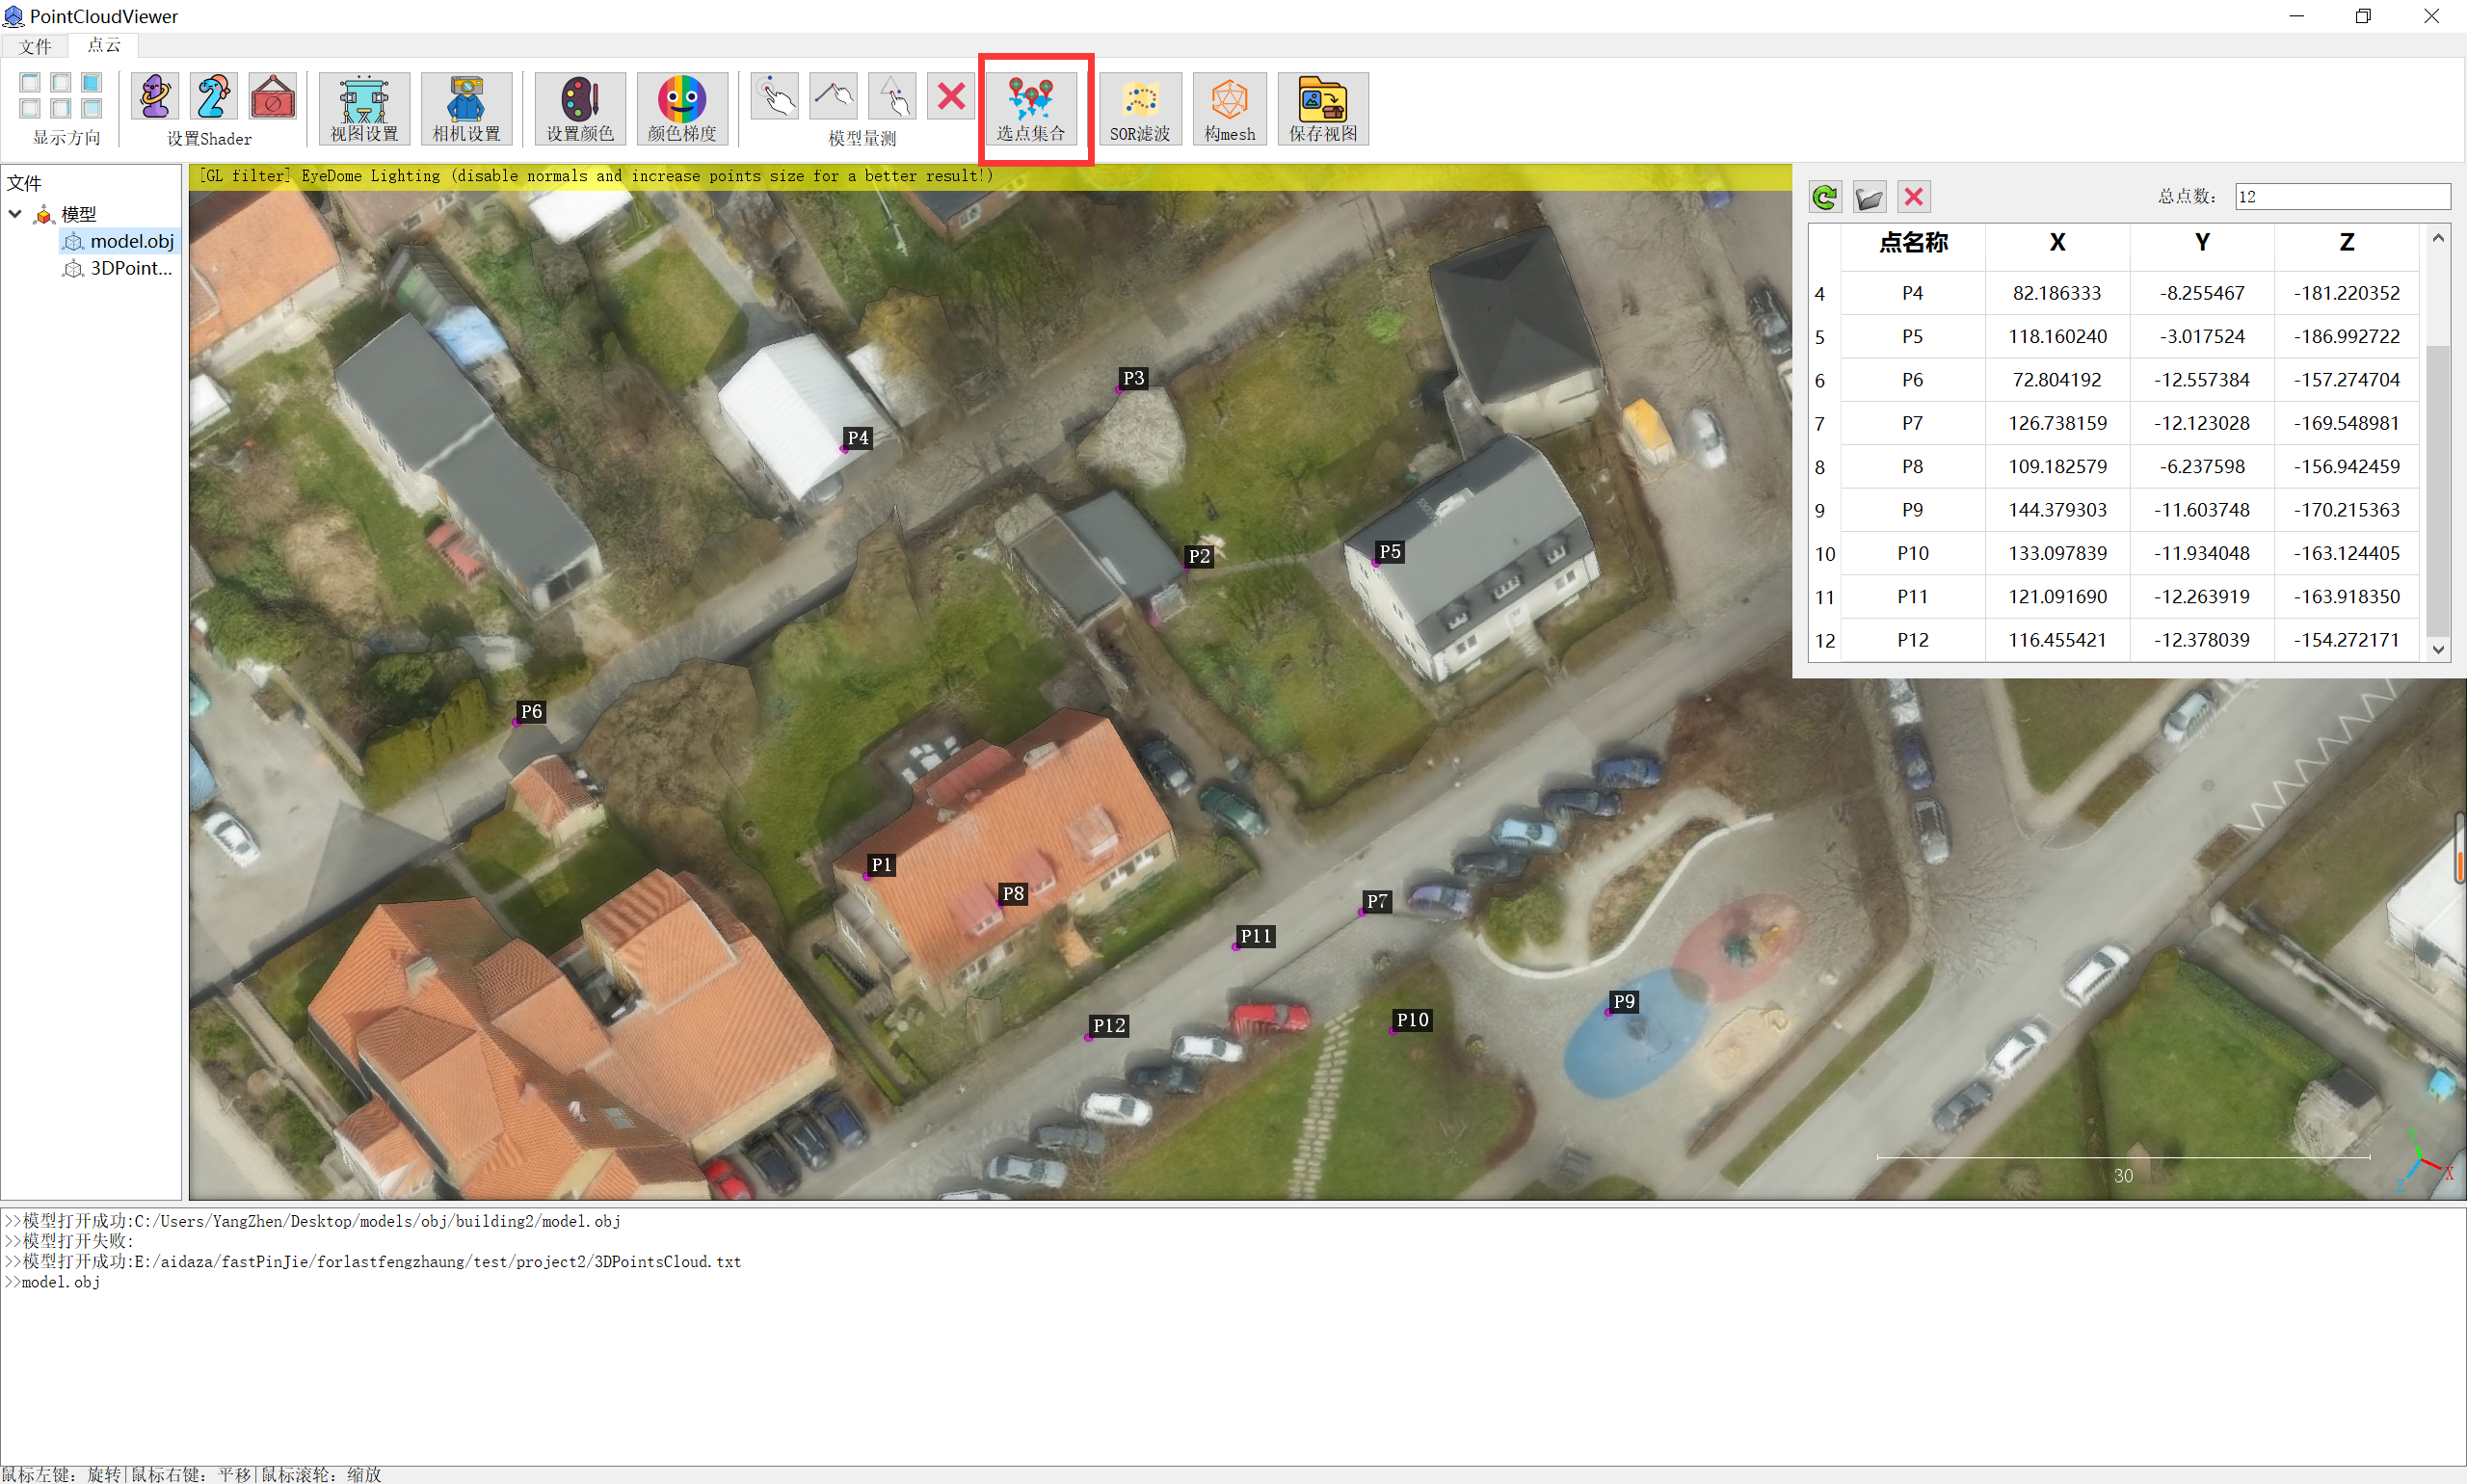This screenshot has width=2467, height=1484.
Task: Collapse the 模型 tree node
Action: 16,214
